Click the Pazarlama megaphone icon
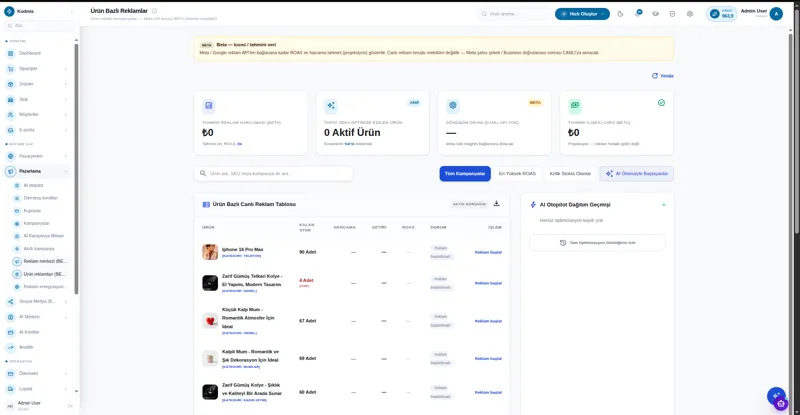 point(10,172)
